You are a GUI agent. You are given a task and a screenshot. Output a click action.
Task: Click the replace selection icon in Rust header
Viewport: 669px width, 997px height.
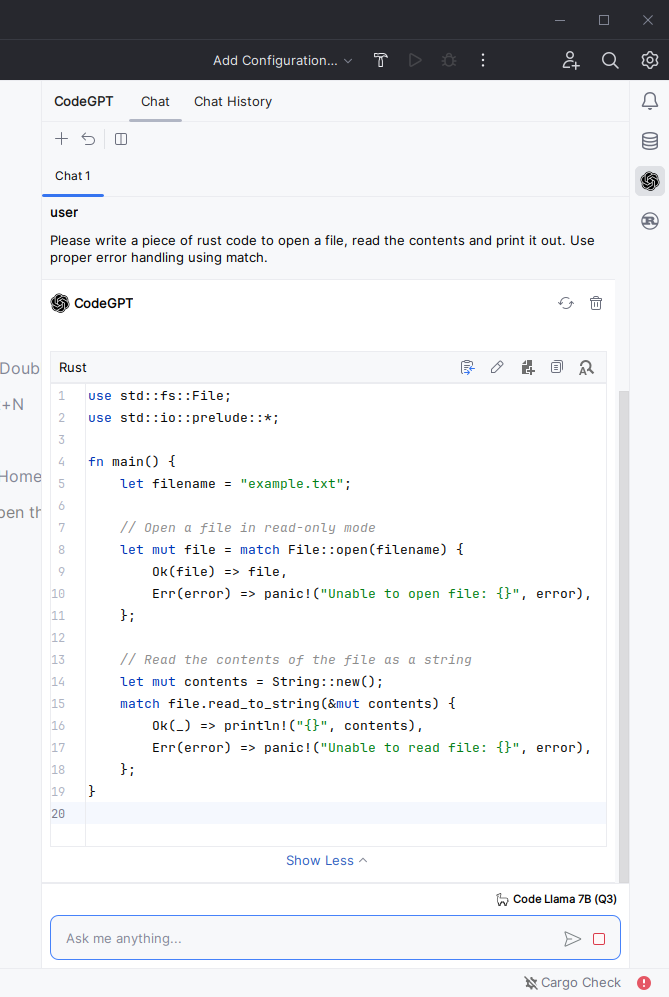(467, 368)
